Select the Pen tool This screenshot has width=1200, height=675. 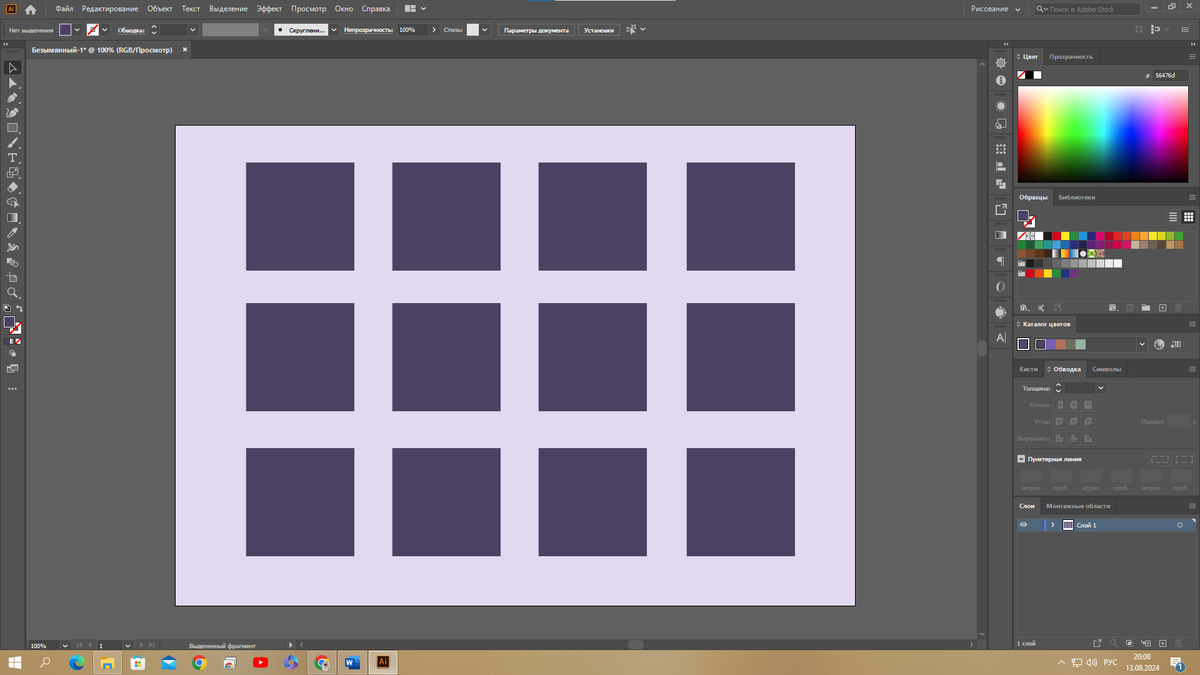(x=13, y=98)
